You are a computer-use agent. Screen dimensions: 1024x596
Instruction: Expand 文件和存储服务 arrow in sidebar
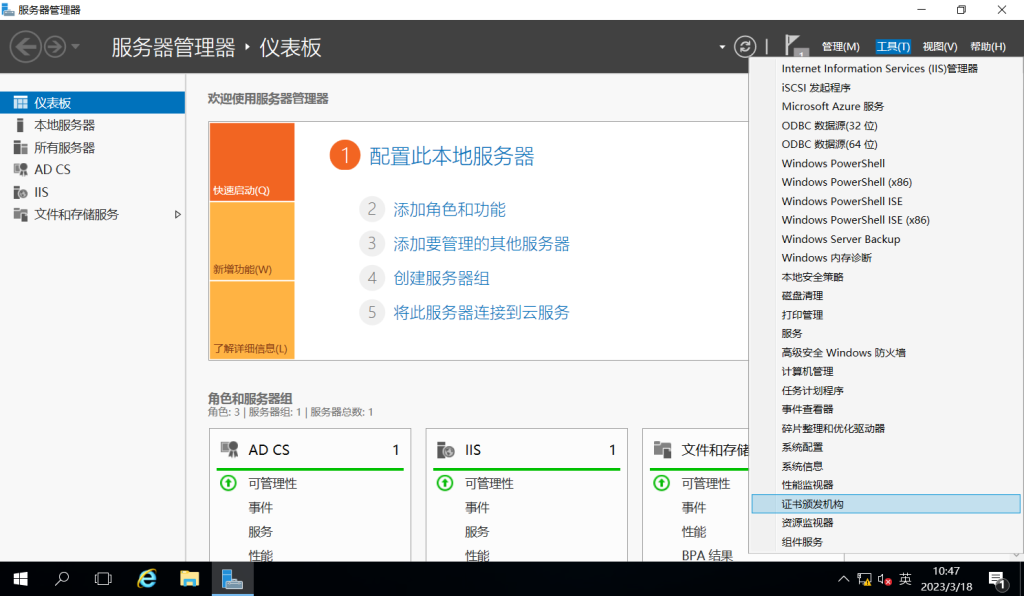(x=177, y=214)
